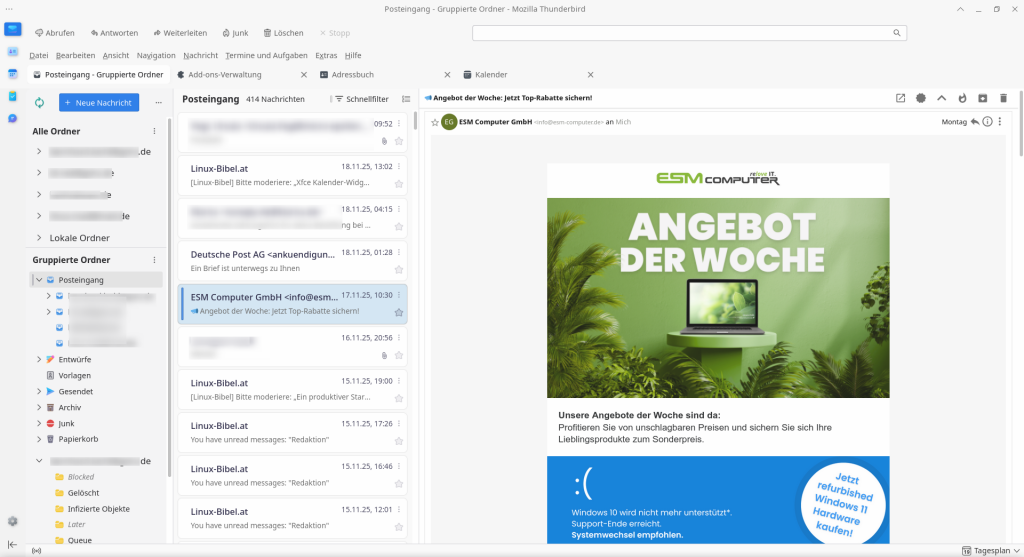1024x557 pixels.
Task: Switch to the Kalender tab
Action: (491, 75)
